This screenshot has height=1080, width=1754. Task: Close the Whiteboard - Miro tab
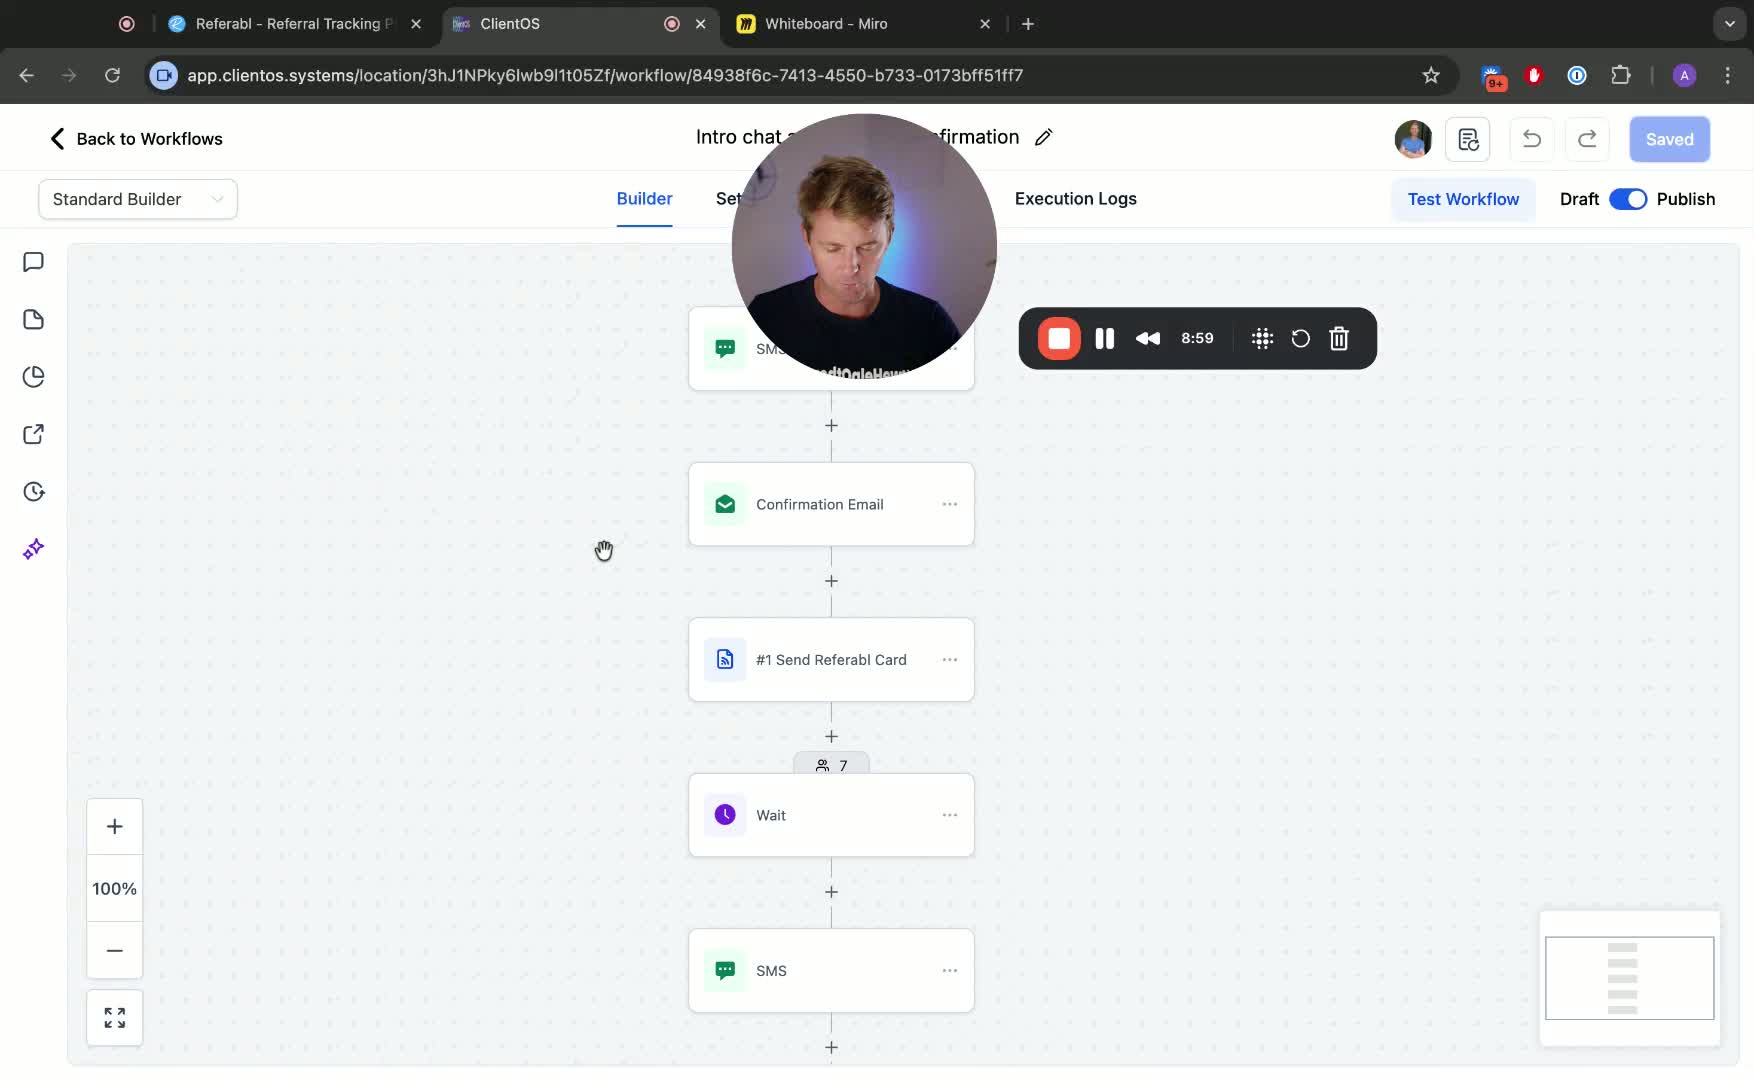coord(985,24)
